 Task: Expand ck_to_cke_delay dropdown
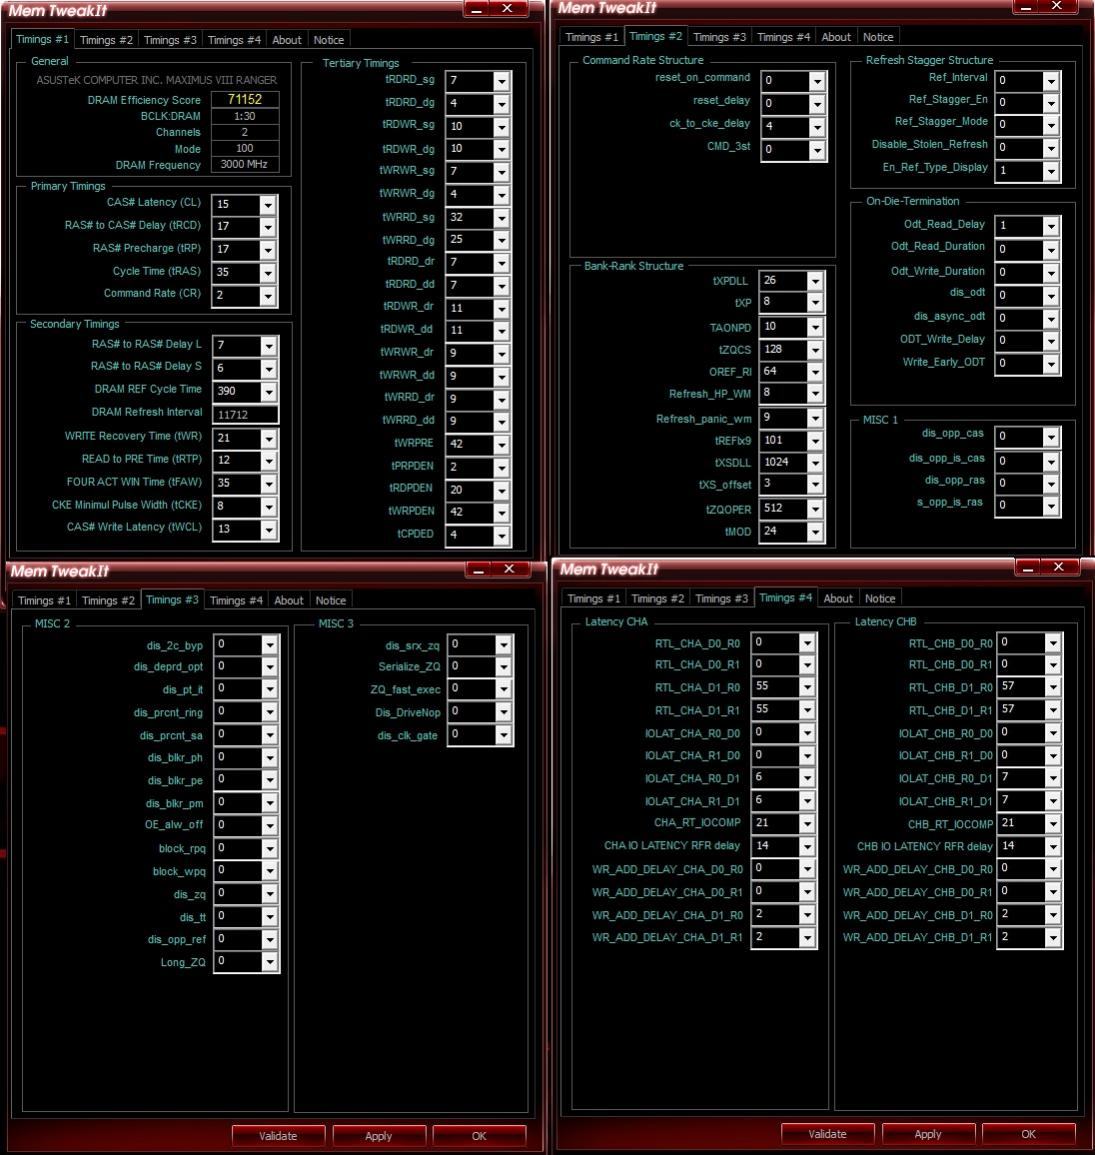tap(817, 127)
